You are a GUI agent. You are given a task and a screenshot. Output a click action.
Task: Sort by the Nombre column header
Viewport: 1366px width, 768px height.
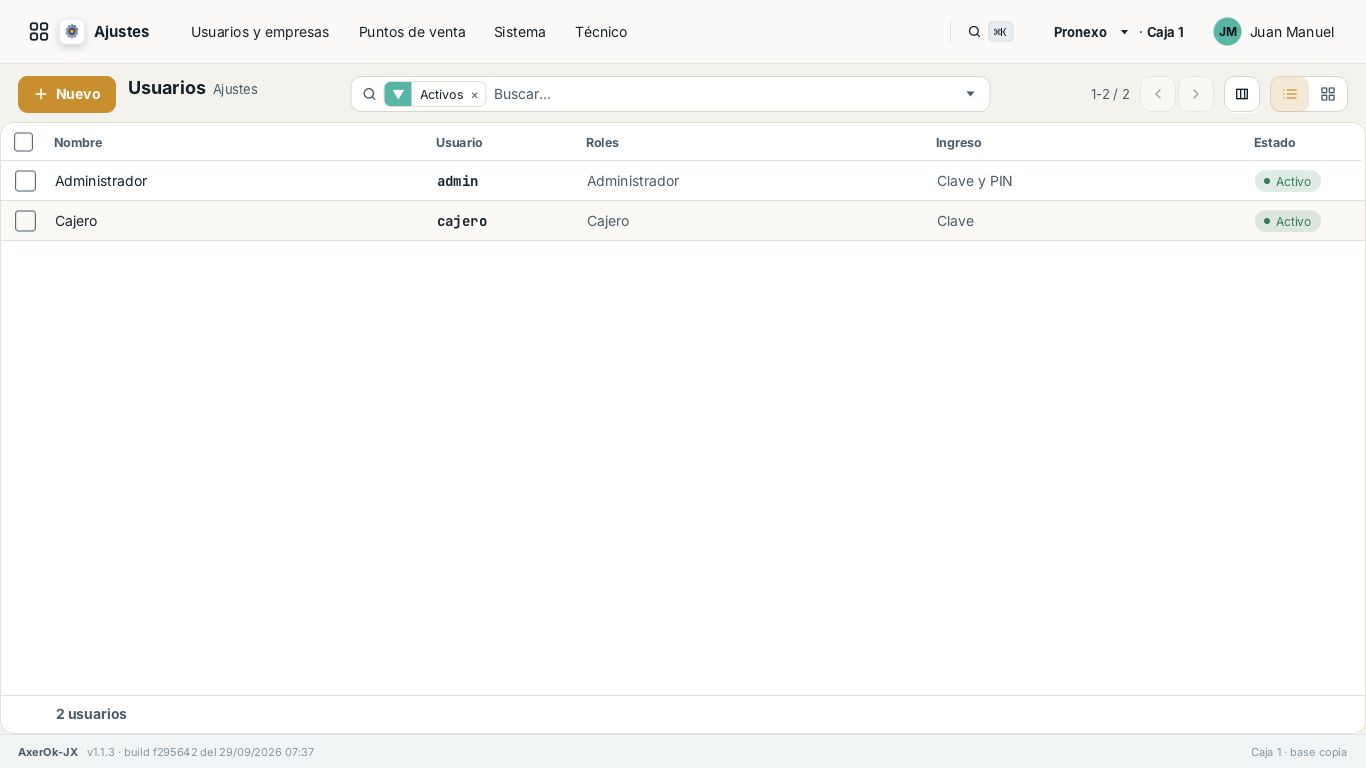tap(78, 143)
